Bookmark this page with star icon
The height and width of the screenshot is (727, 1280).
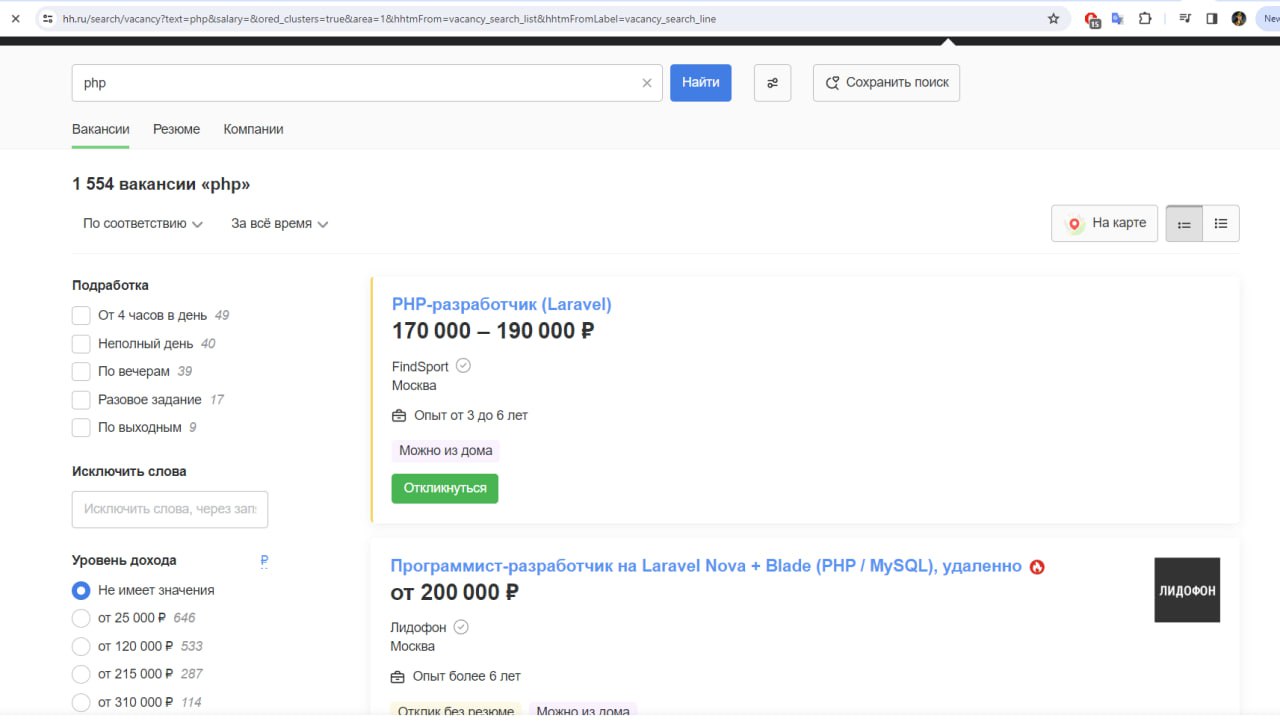1053,18
